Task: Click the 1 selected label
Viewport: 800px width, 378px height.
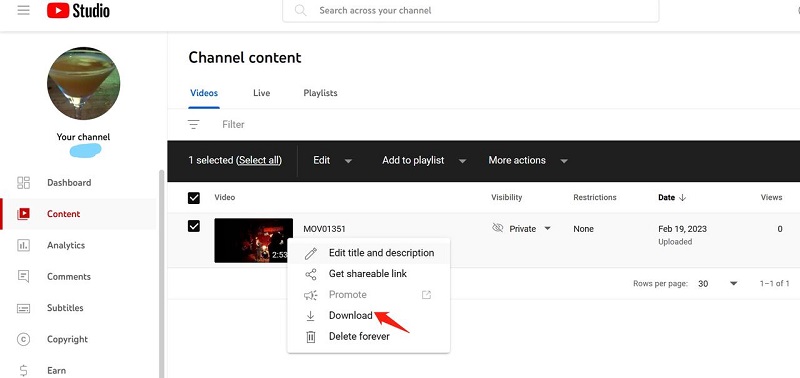Action: (211, 161)
